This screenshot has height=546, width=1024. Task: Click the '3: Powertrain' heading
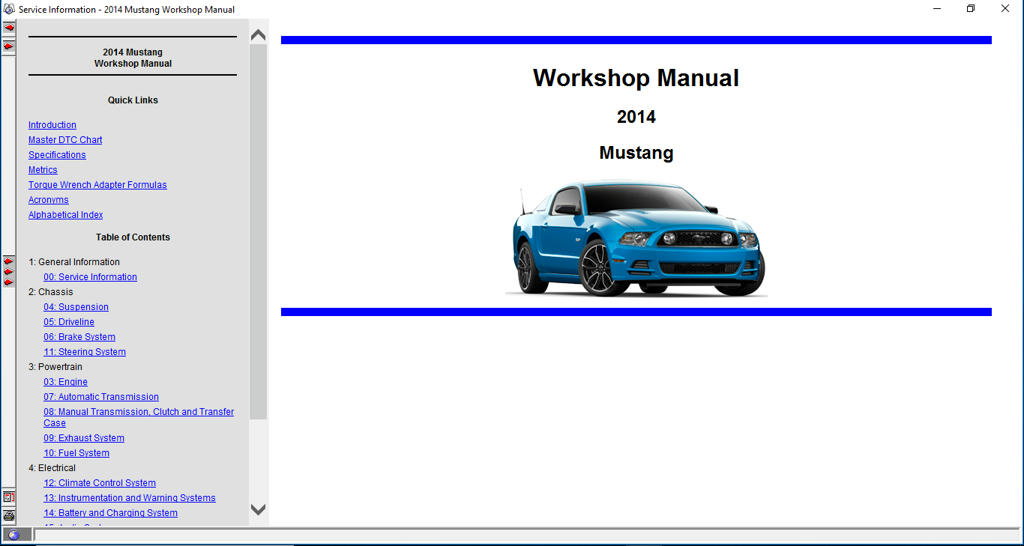(56, 367)
